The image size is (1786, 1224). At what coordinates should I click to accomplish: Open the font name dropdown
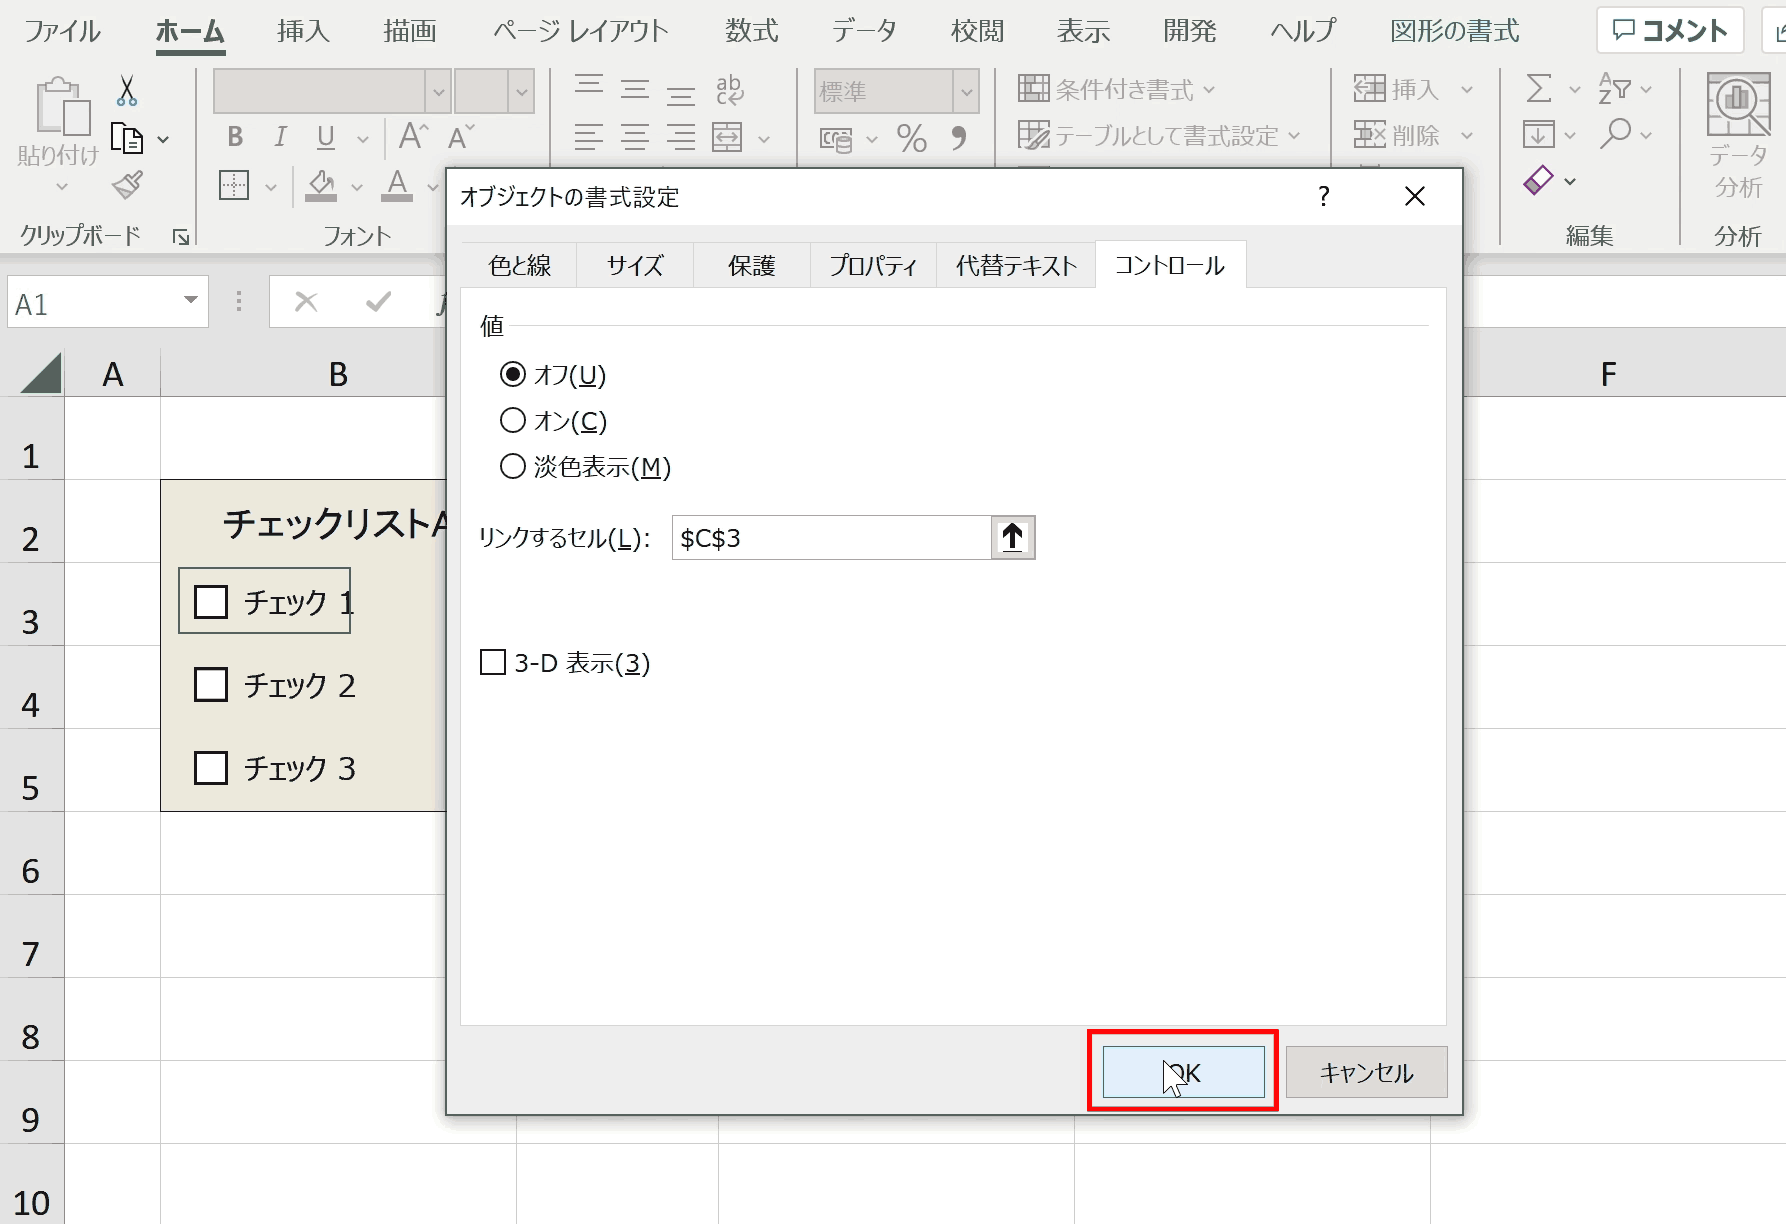click(x=438, y=92)
